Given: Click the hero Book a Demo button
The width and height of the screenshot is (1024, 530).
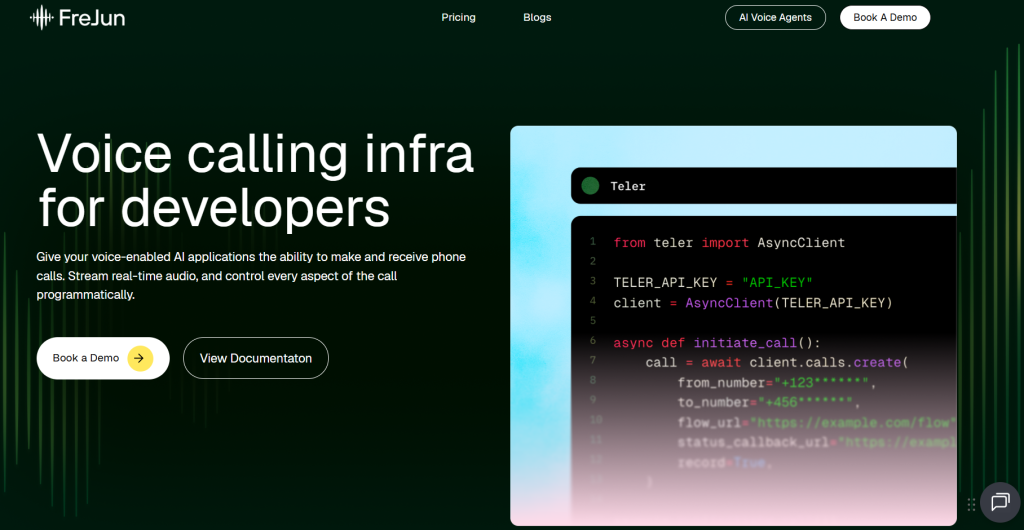Looking at the screenshot, I should [x=103, y=358].
